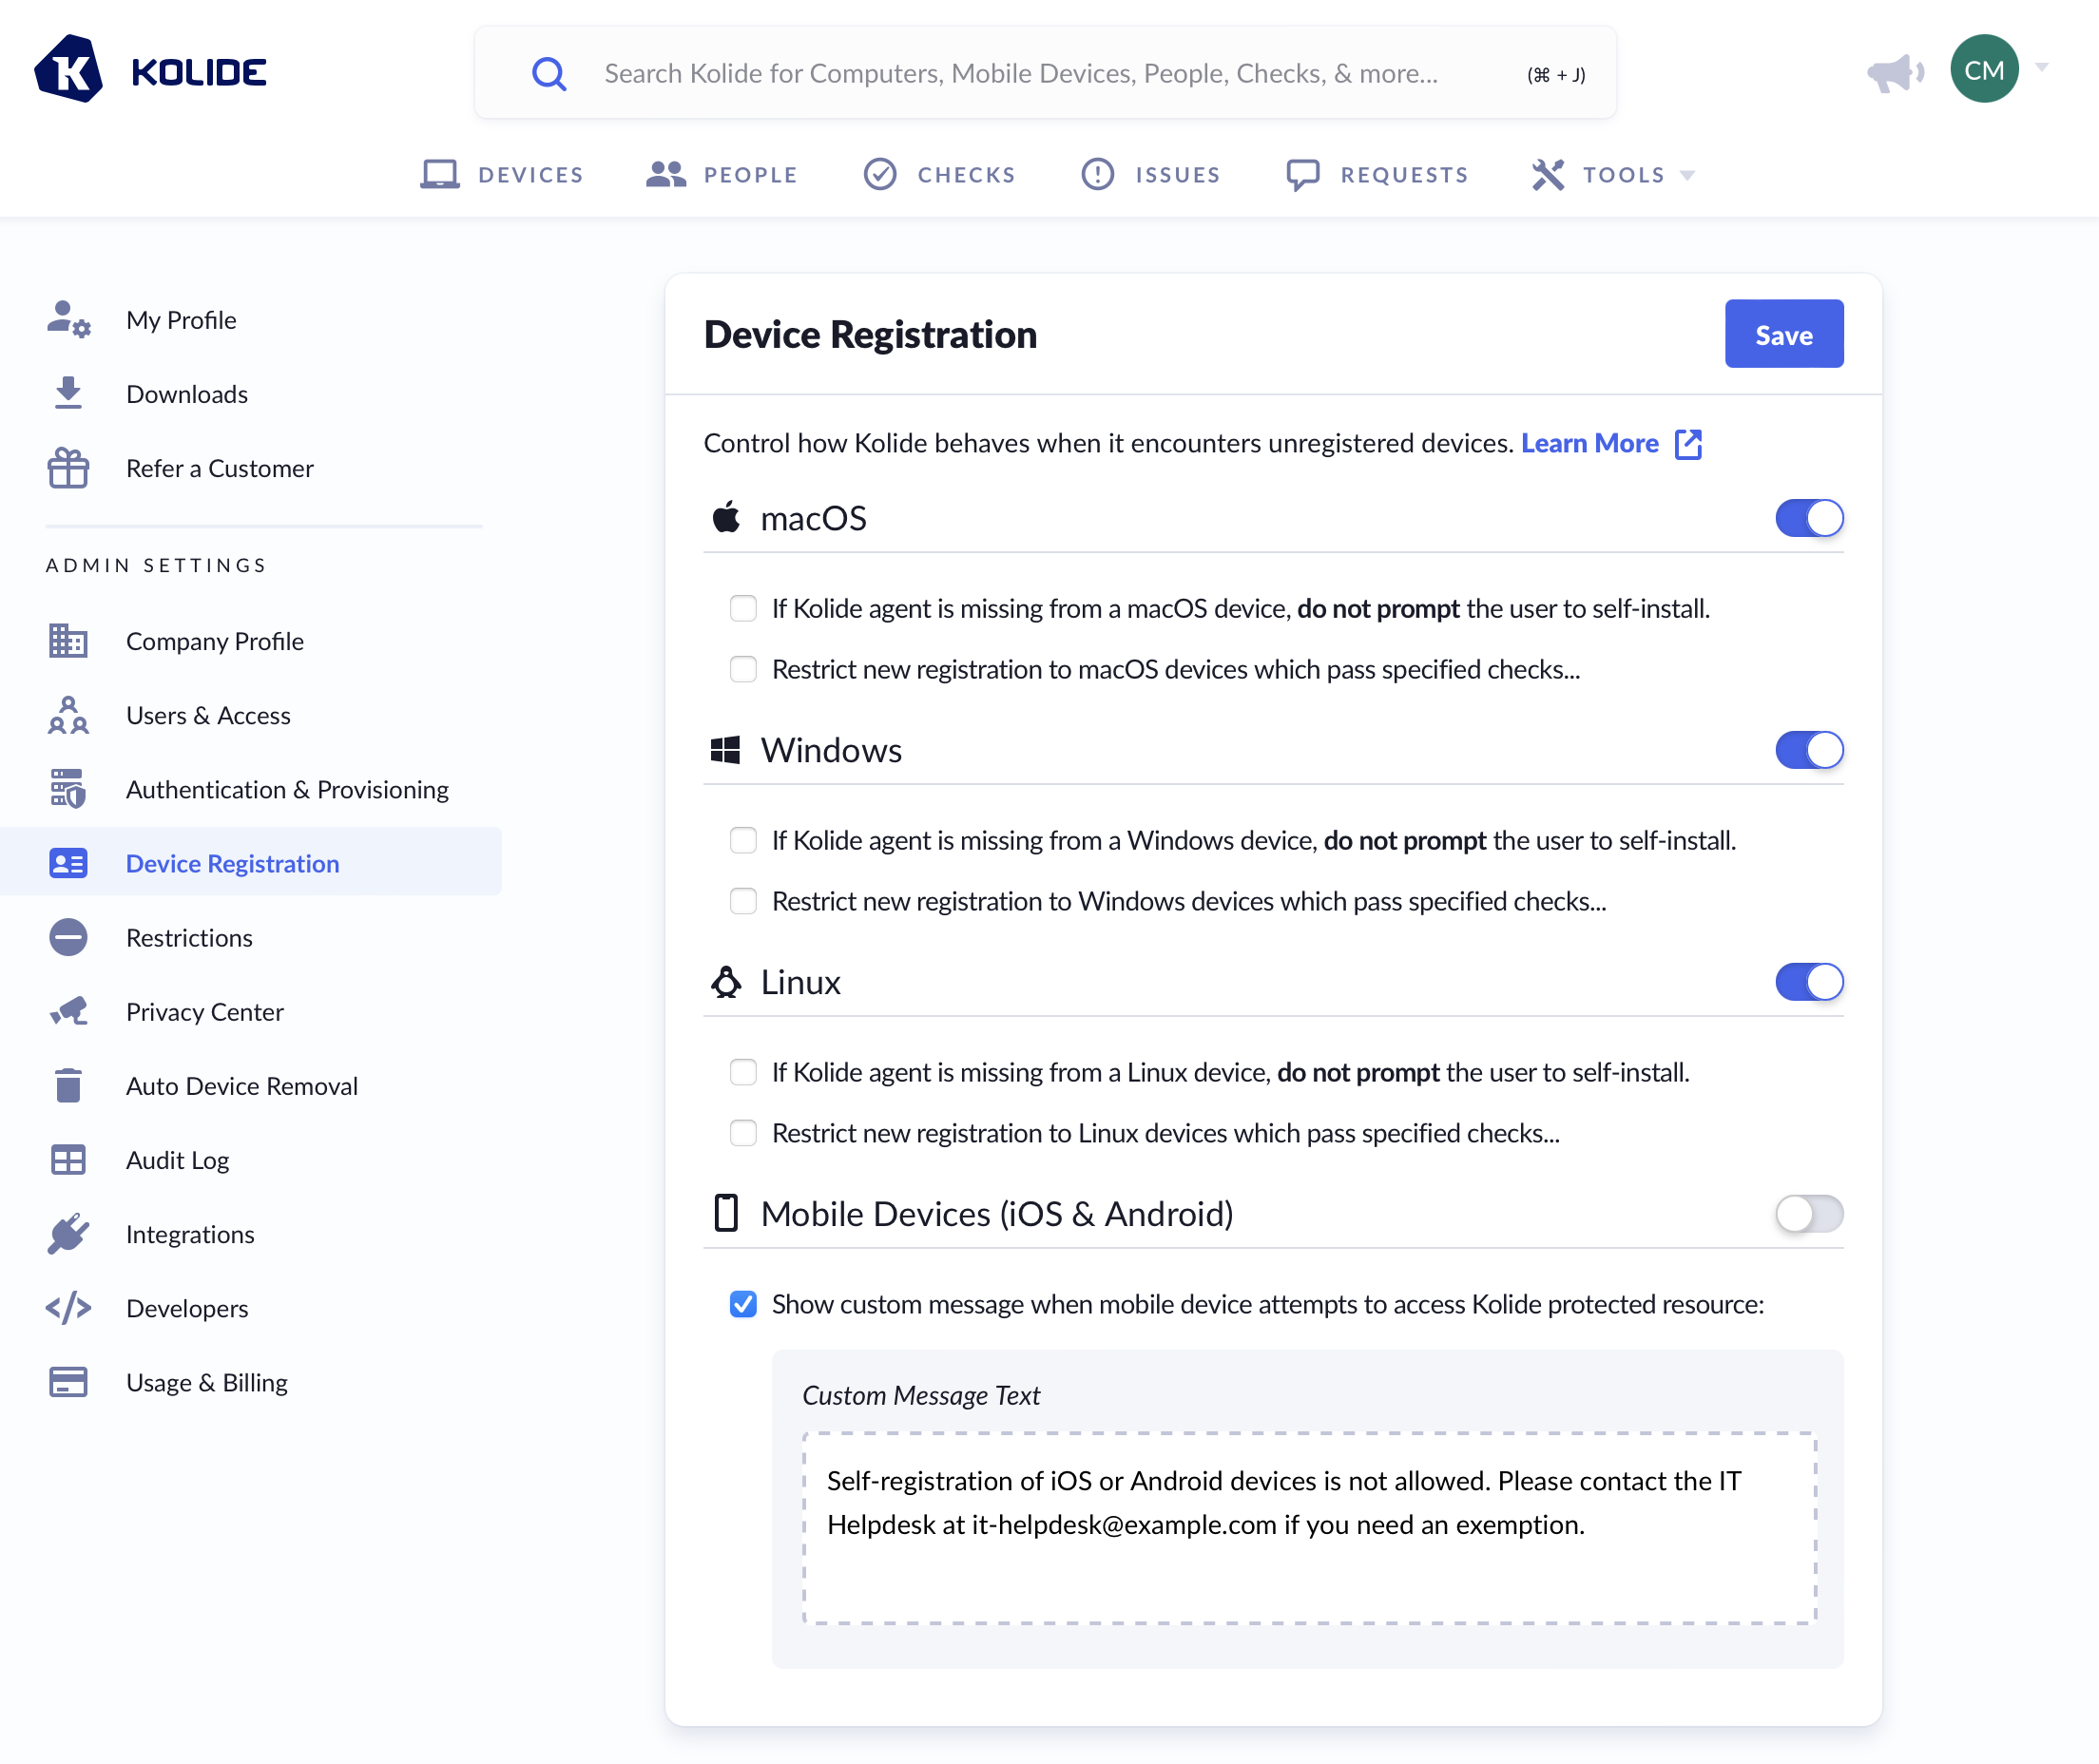Open announcements megaphone icon
Screen dimensions: 2099x1764
pos(1894,72)
